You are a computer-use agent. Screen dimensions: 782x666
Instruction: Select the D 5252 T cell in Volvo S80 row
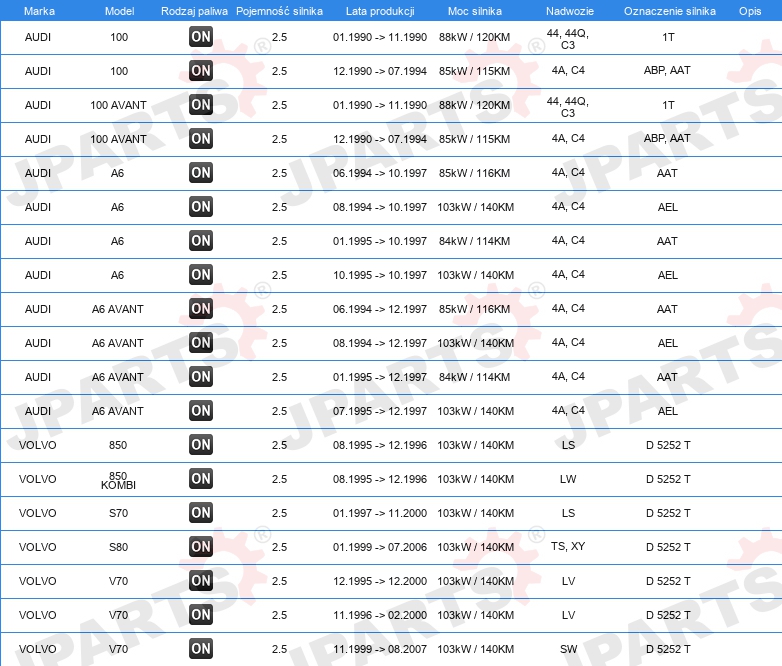668,547
